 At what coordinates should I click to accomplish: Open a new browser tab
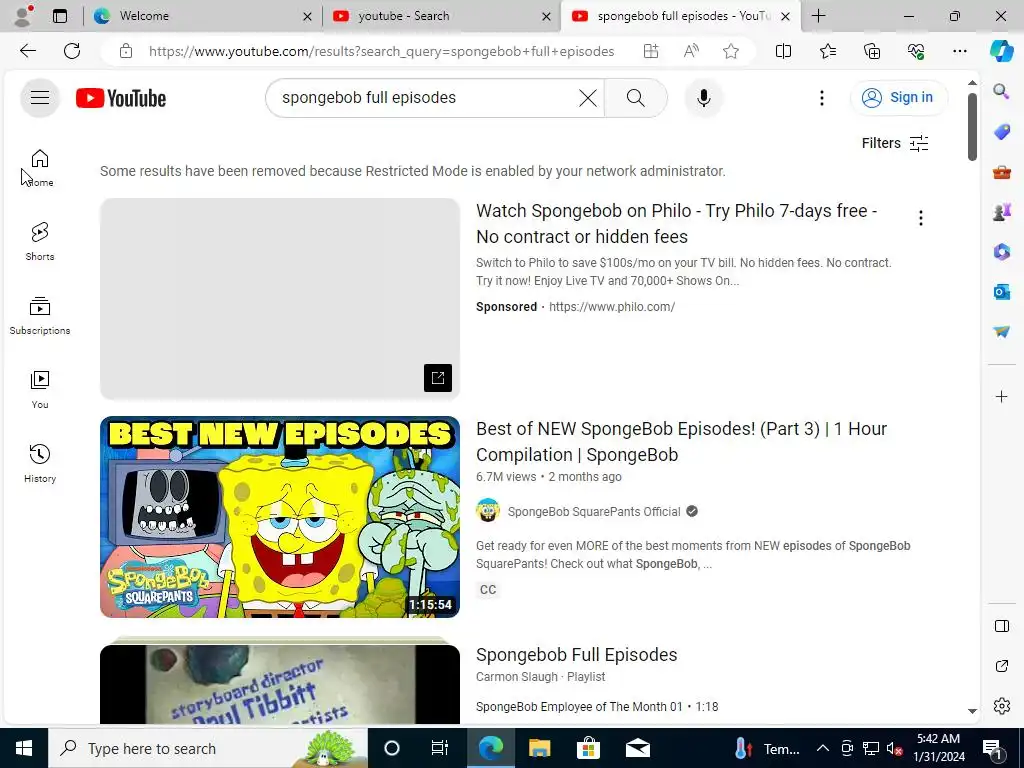819,16
